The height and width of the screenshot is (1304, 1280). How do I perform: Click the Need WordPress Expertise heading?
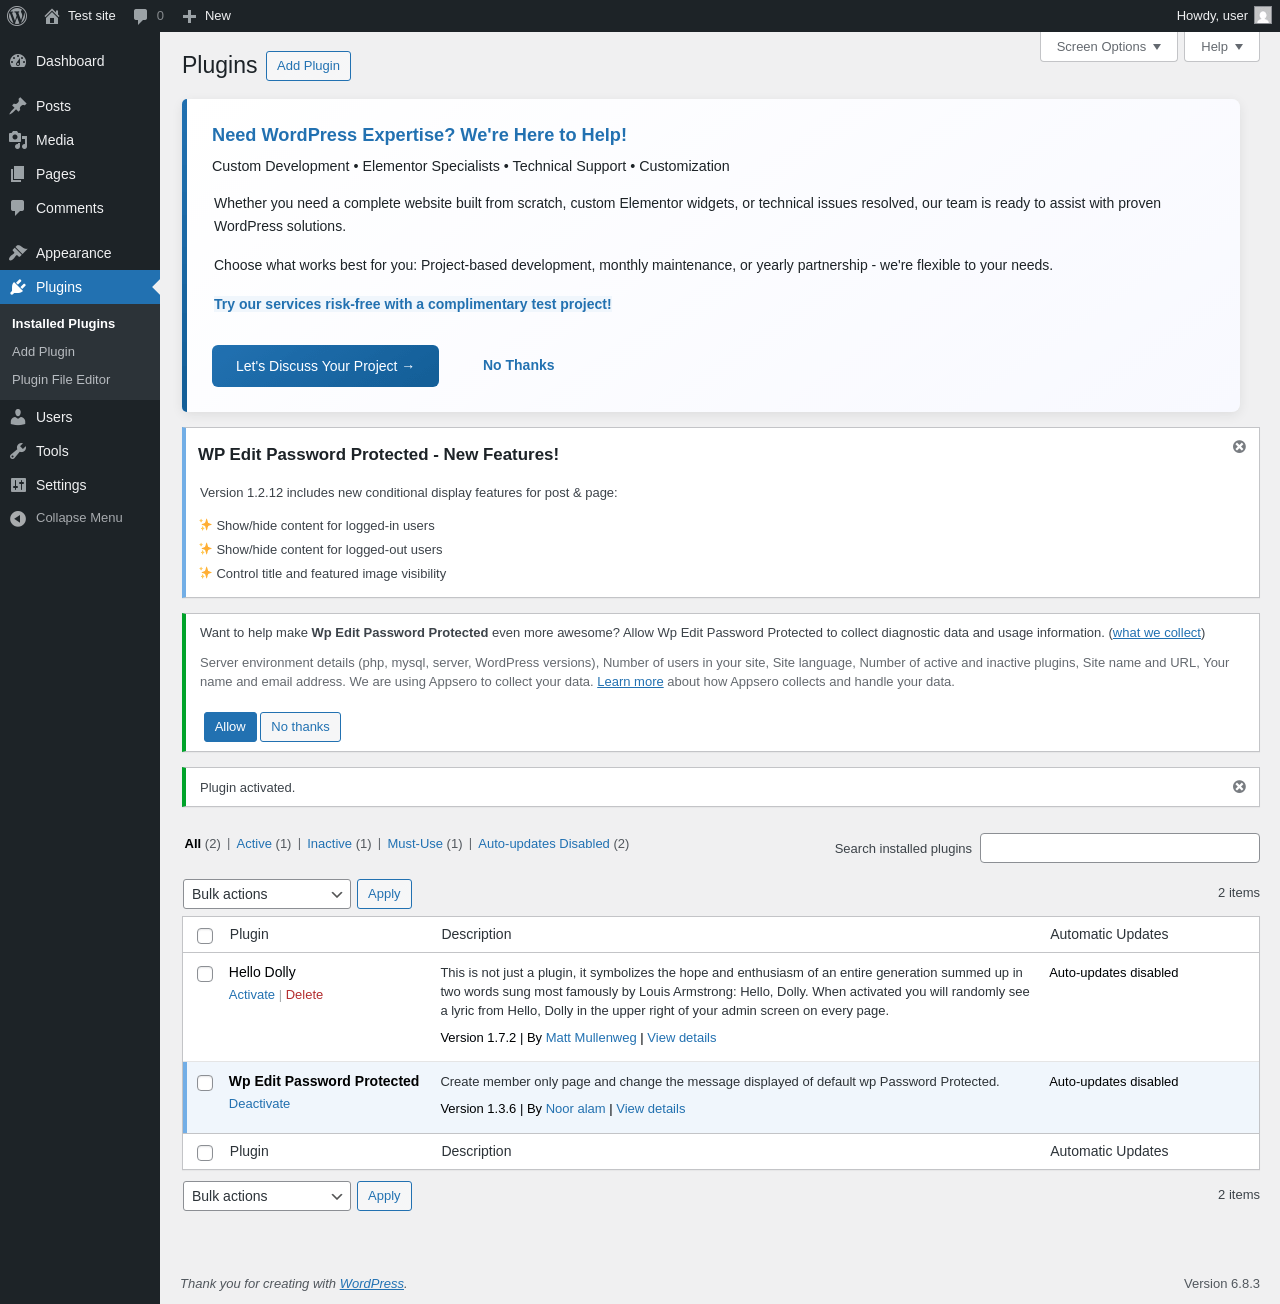(419, 135)
